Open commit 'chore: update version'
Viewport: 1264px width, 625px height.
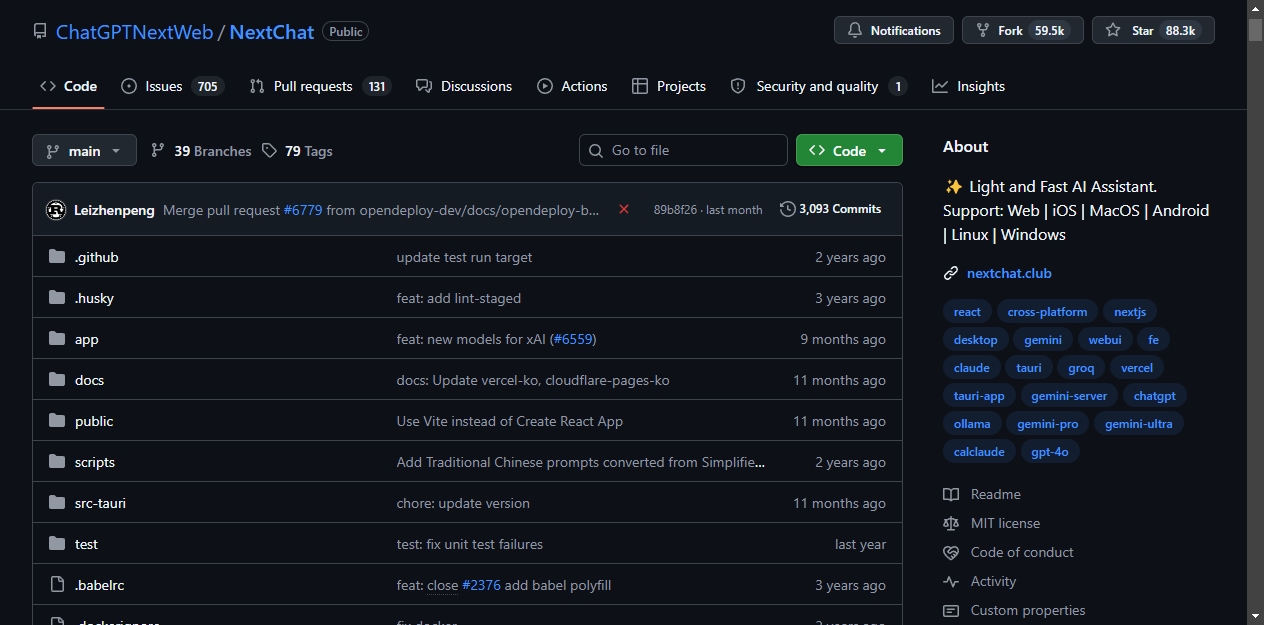[463, 503]
